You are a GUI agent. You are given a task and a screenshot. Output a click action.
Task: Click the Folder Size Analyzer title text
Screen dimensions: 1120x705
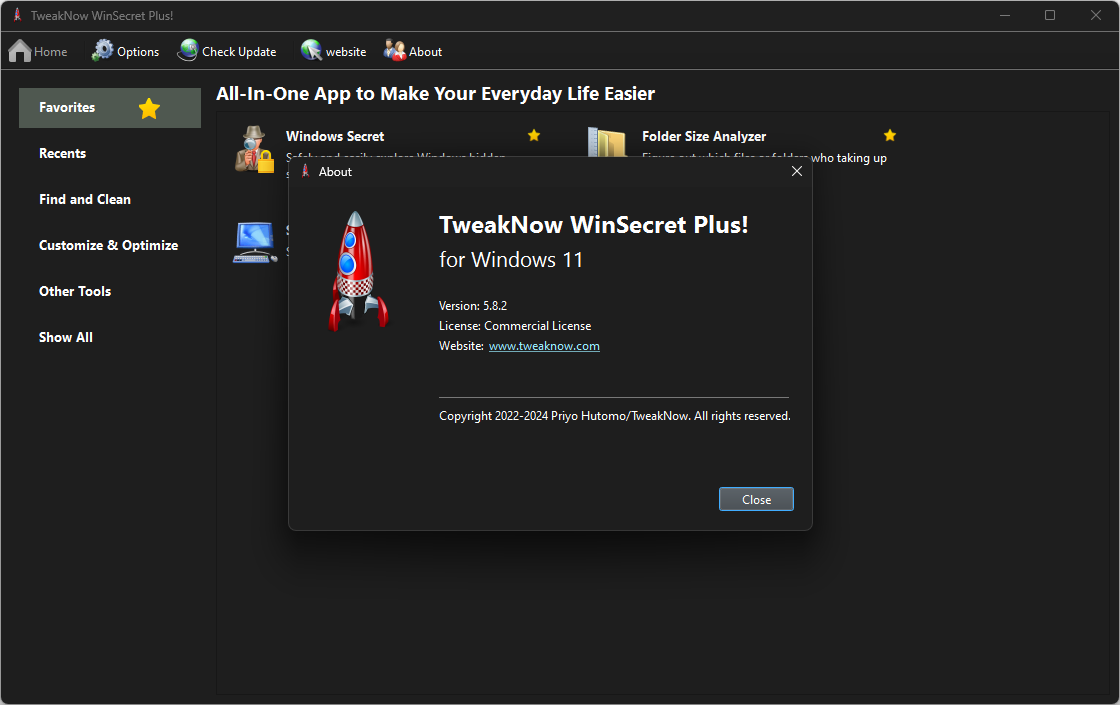704,136
